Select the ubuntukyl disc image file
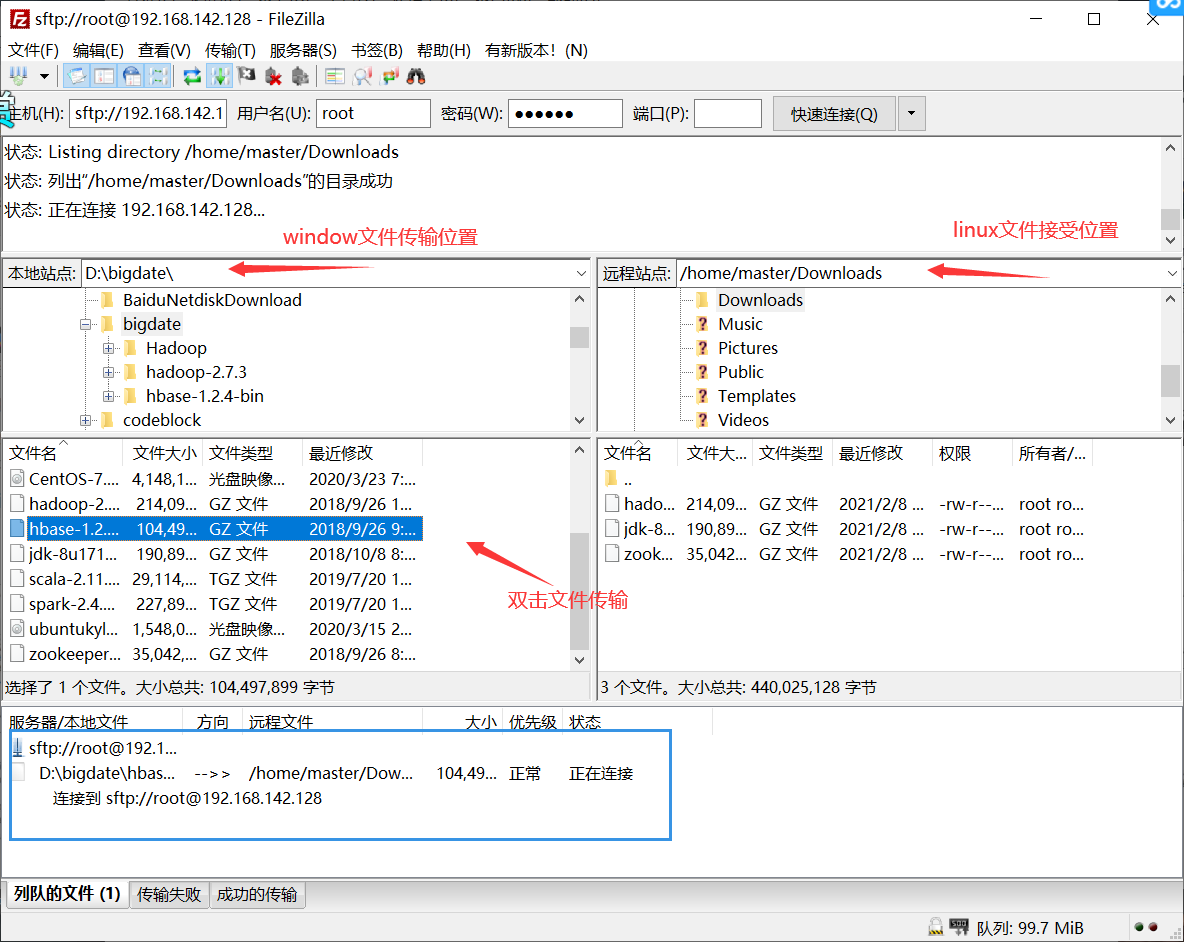The width and height of the screenshot is (1184, 942). (214, 629)
